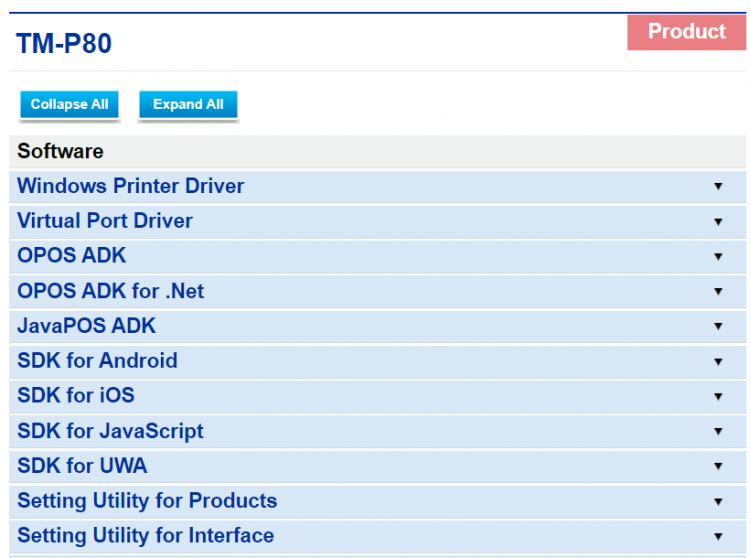
Task: Expand the Setting Utility for Interface arrow
Action: (718, 536)
